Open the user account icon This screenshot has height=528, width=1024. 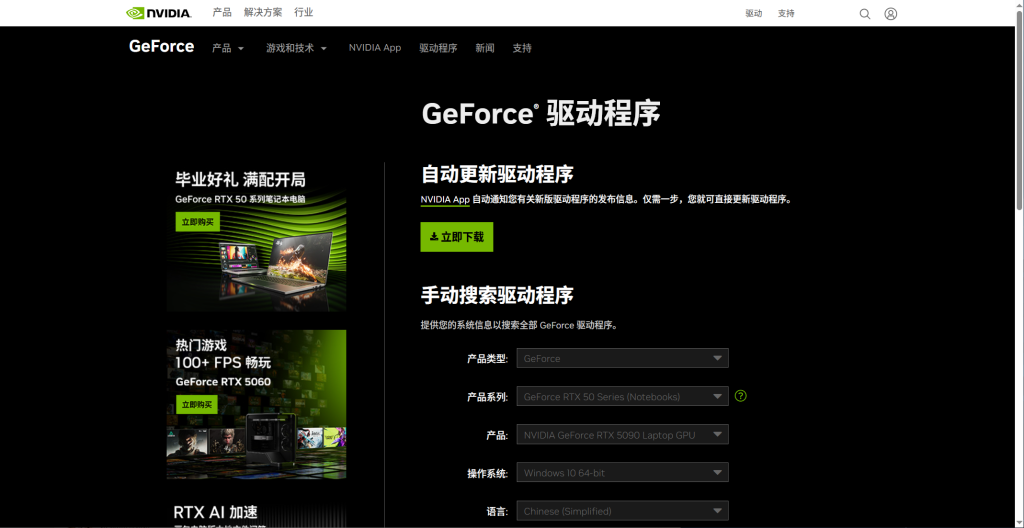tap(891, 14)
